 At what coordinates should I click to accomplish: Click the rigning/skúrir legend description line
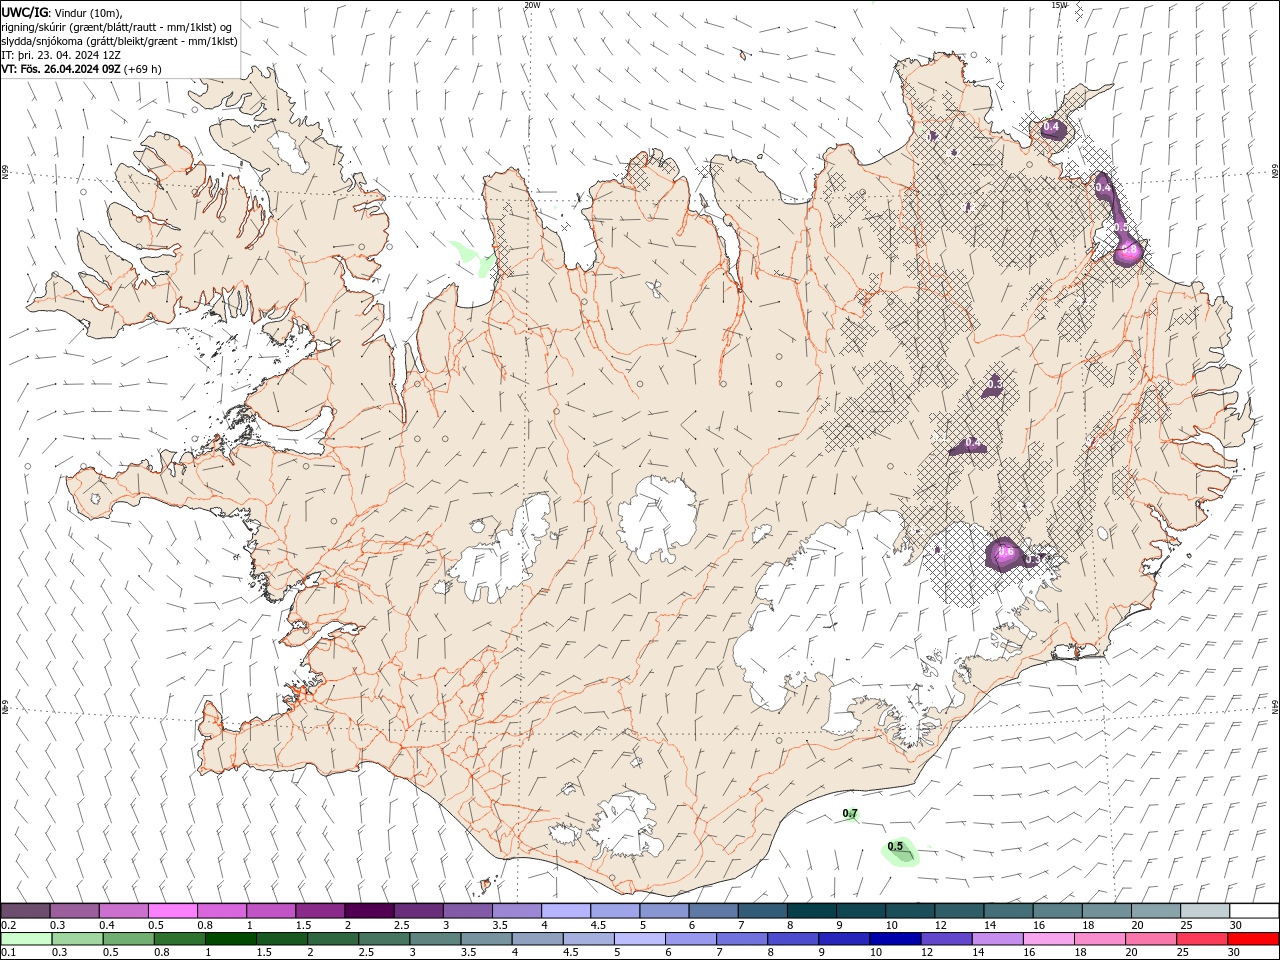[117, 27]
